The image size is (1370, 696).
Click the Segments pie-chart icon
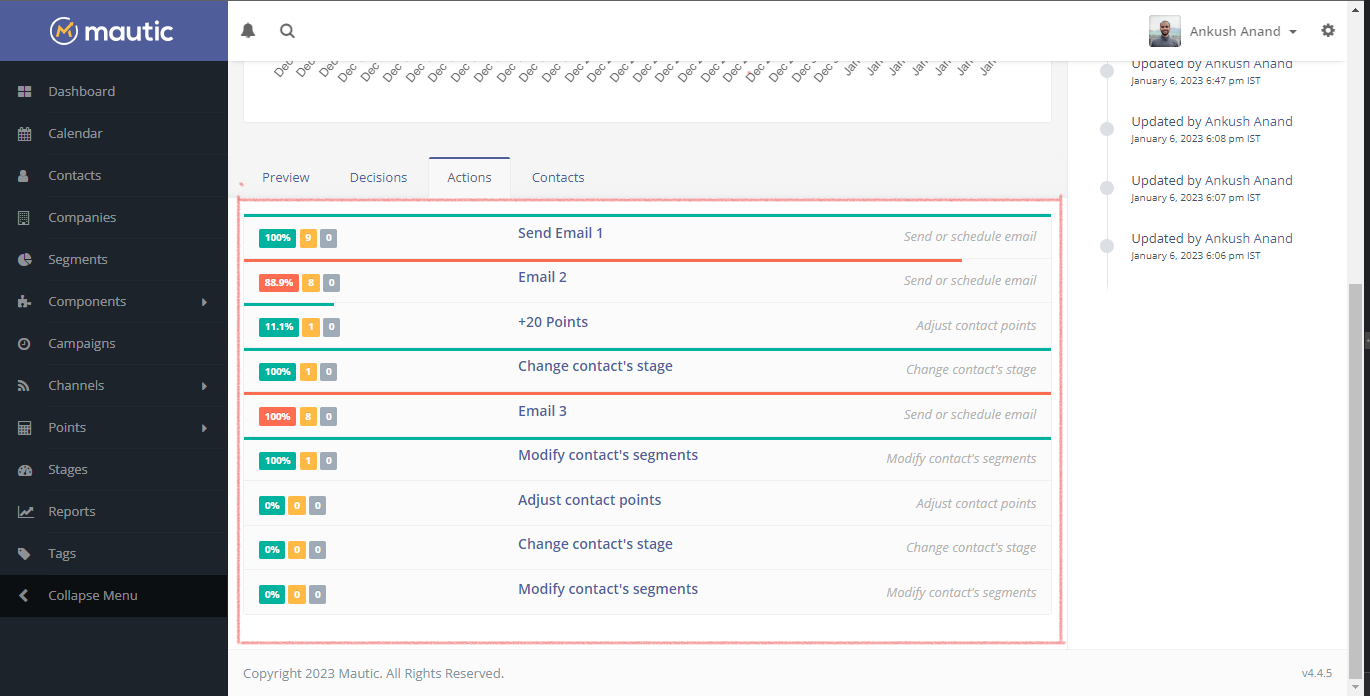tap(24, 258)
